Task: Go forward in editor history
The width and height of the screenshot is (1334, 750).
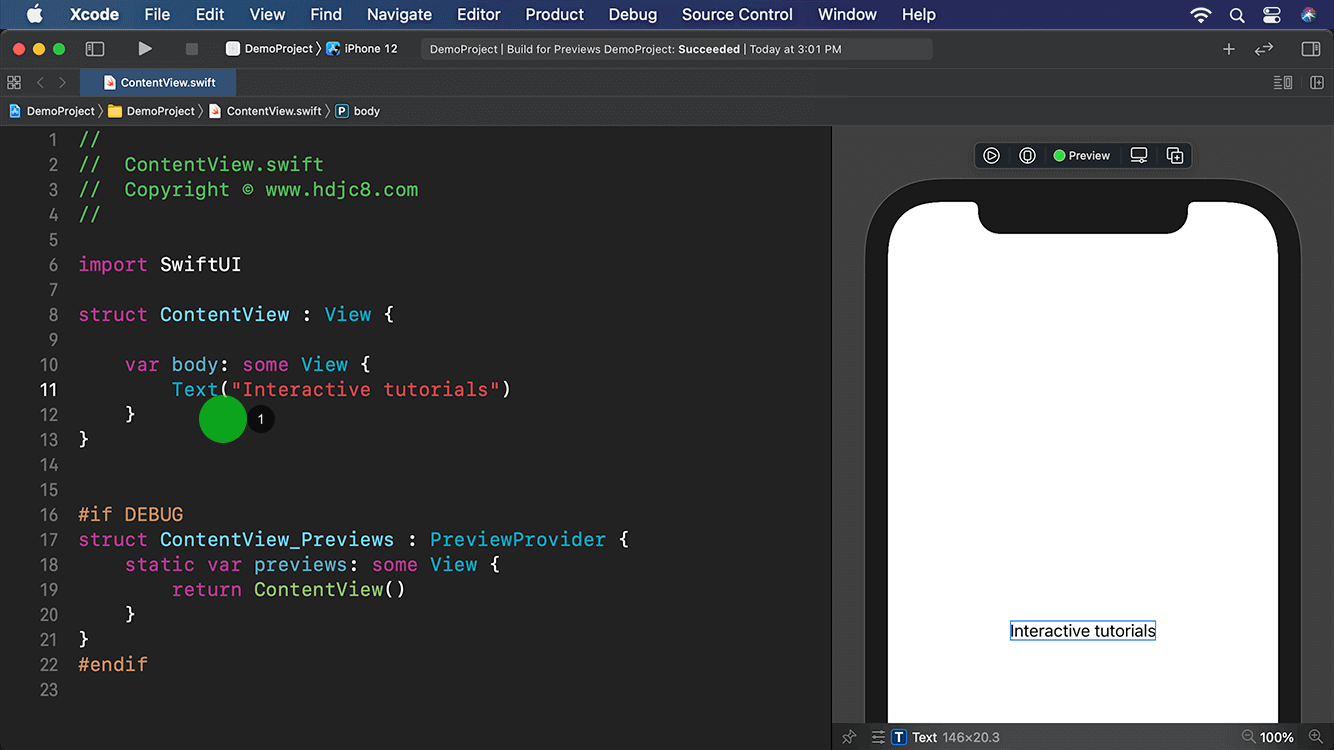Action: 63,83
